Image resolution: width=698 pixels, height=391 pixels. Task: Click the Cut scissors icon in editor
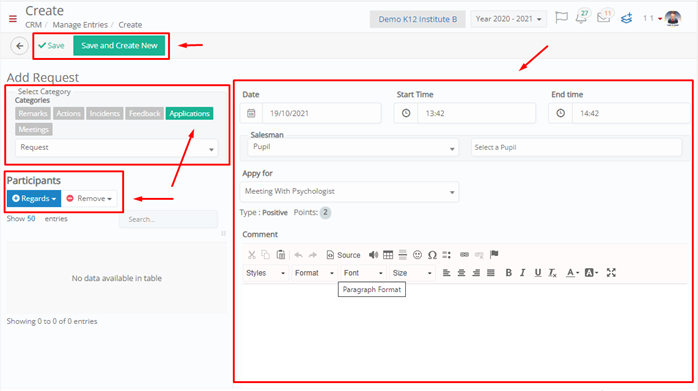252,255
